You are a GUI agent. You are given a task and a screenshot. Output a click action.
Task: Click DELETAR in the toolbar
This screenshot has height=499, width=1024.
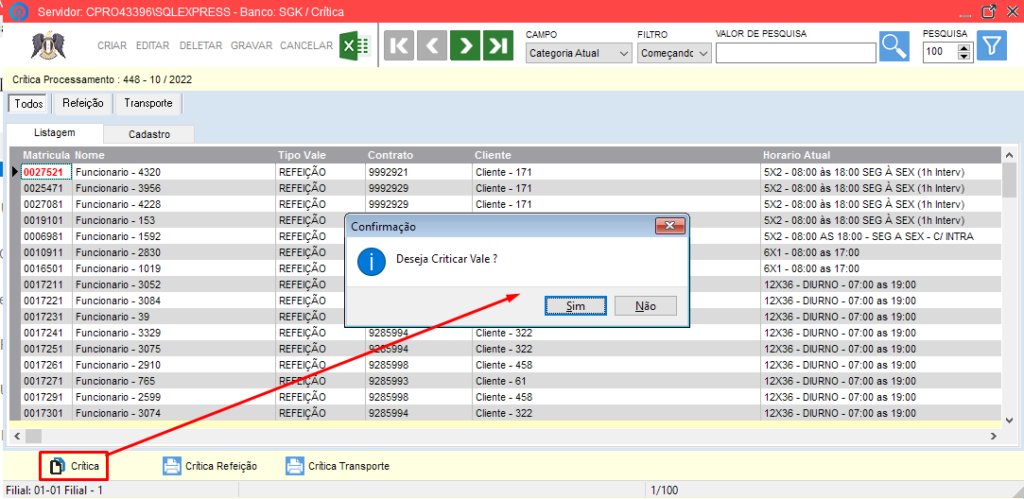(x=200, y=46)
